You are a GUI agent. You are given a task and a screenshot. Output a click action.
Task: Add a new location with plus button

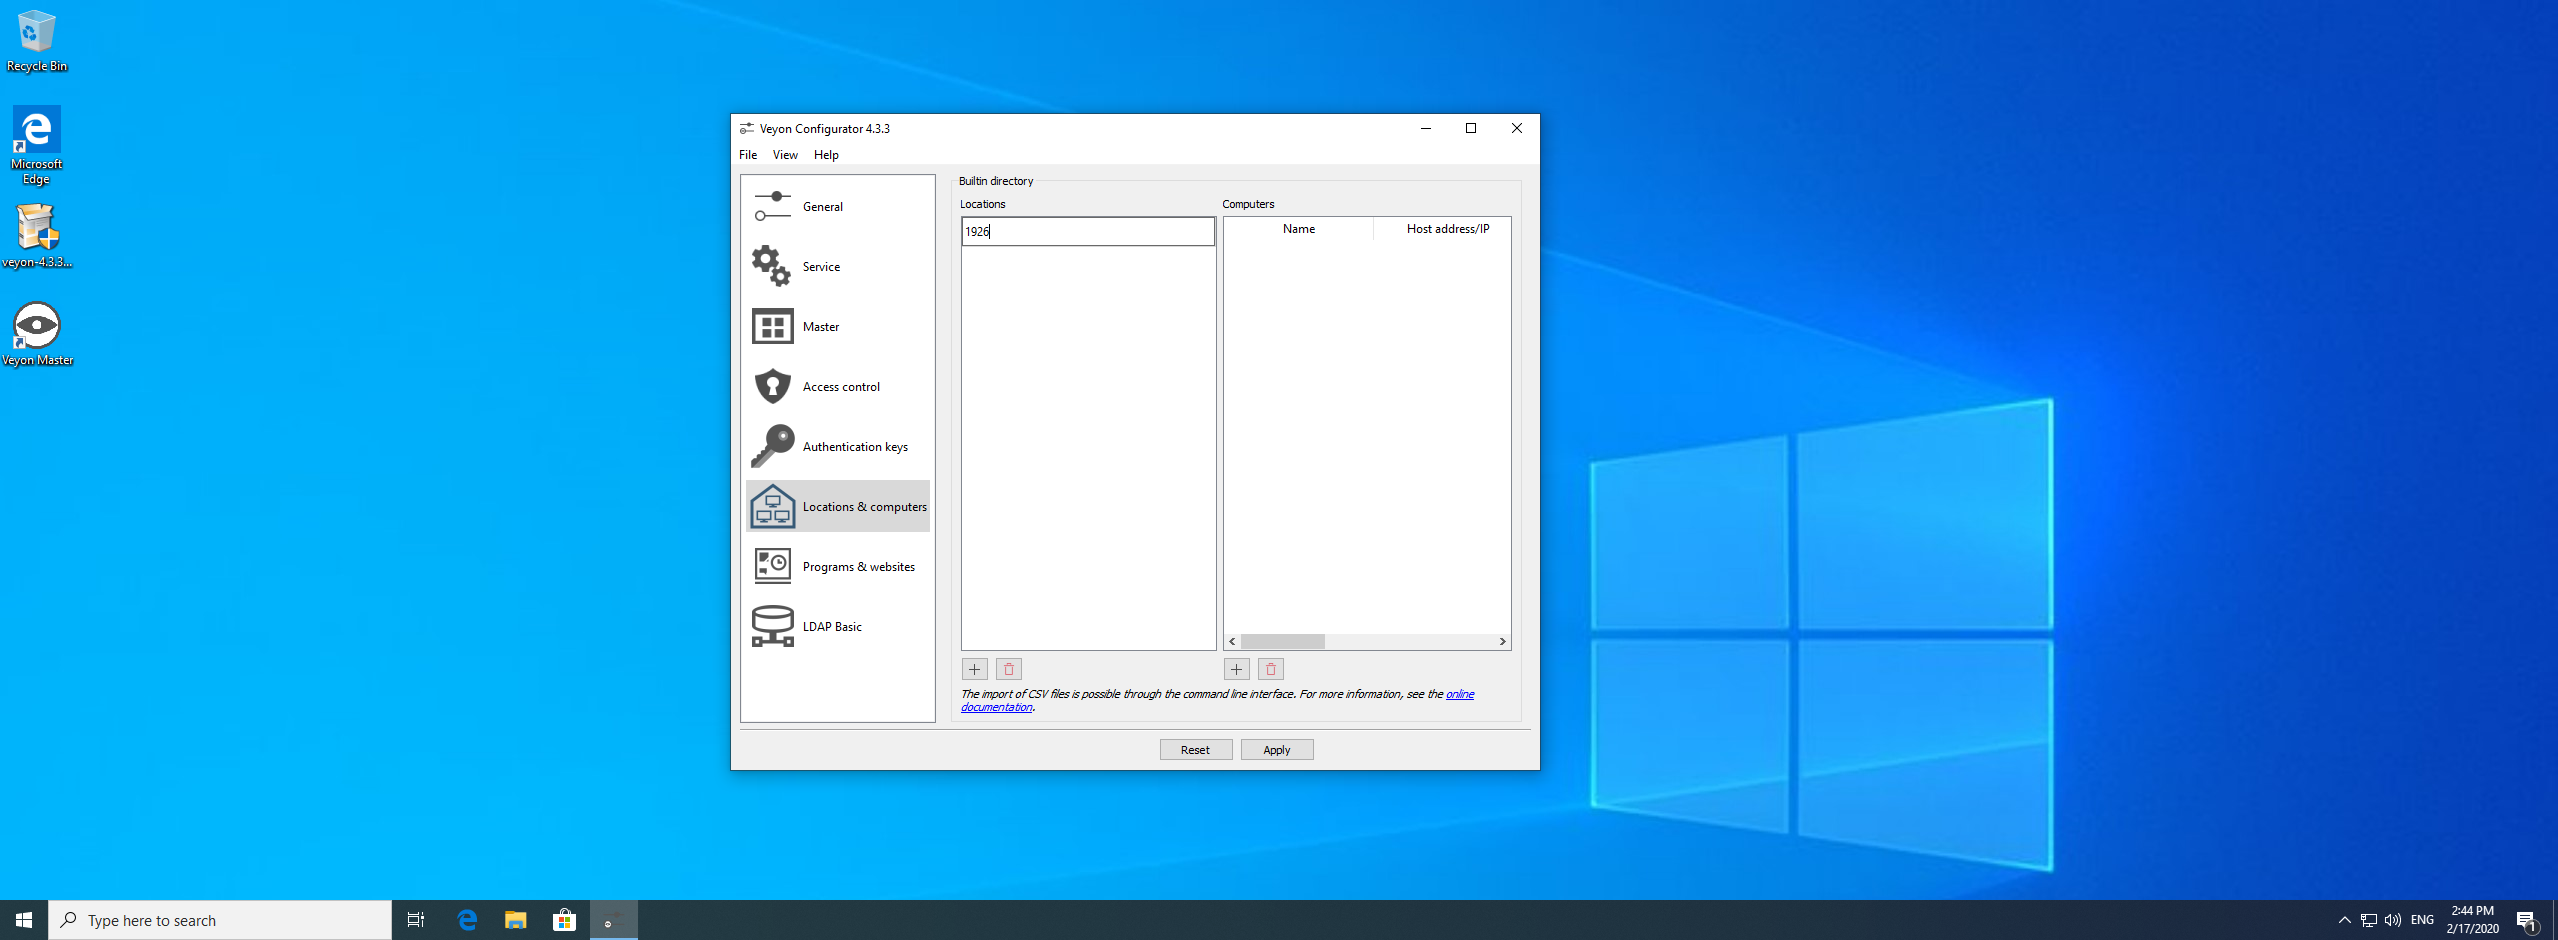(974, 669)
